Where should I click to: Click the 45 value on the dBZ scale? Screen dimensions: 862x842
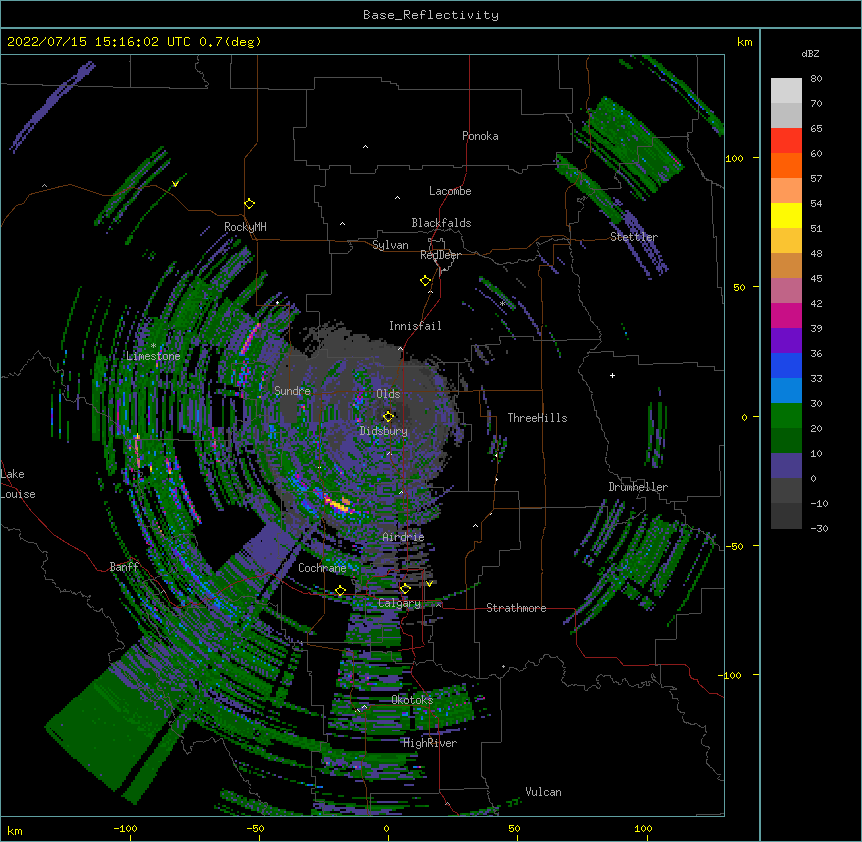coord(816,279)
